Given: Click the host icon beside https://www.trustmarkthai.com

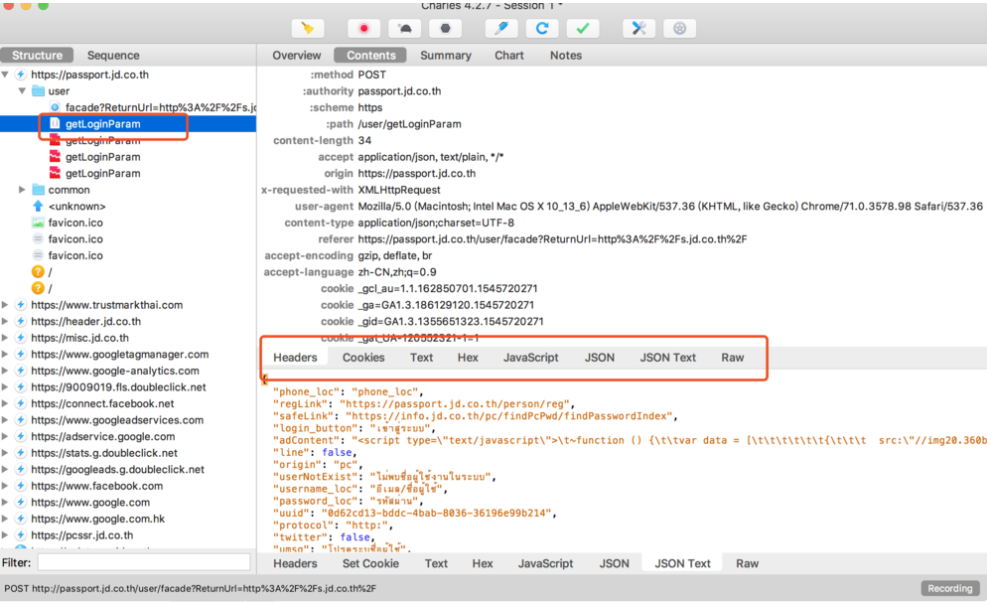Looking at the screenshot, I should [21, 305].
